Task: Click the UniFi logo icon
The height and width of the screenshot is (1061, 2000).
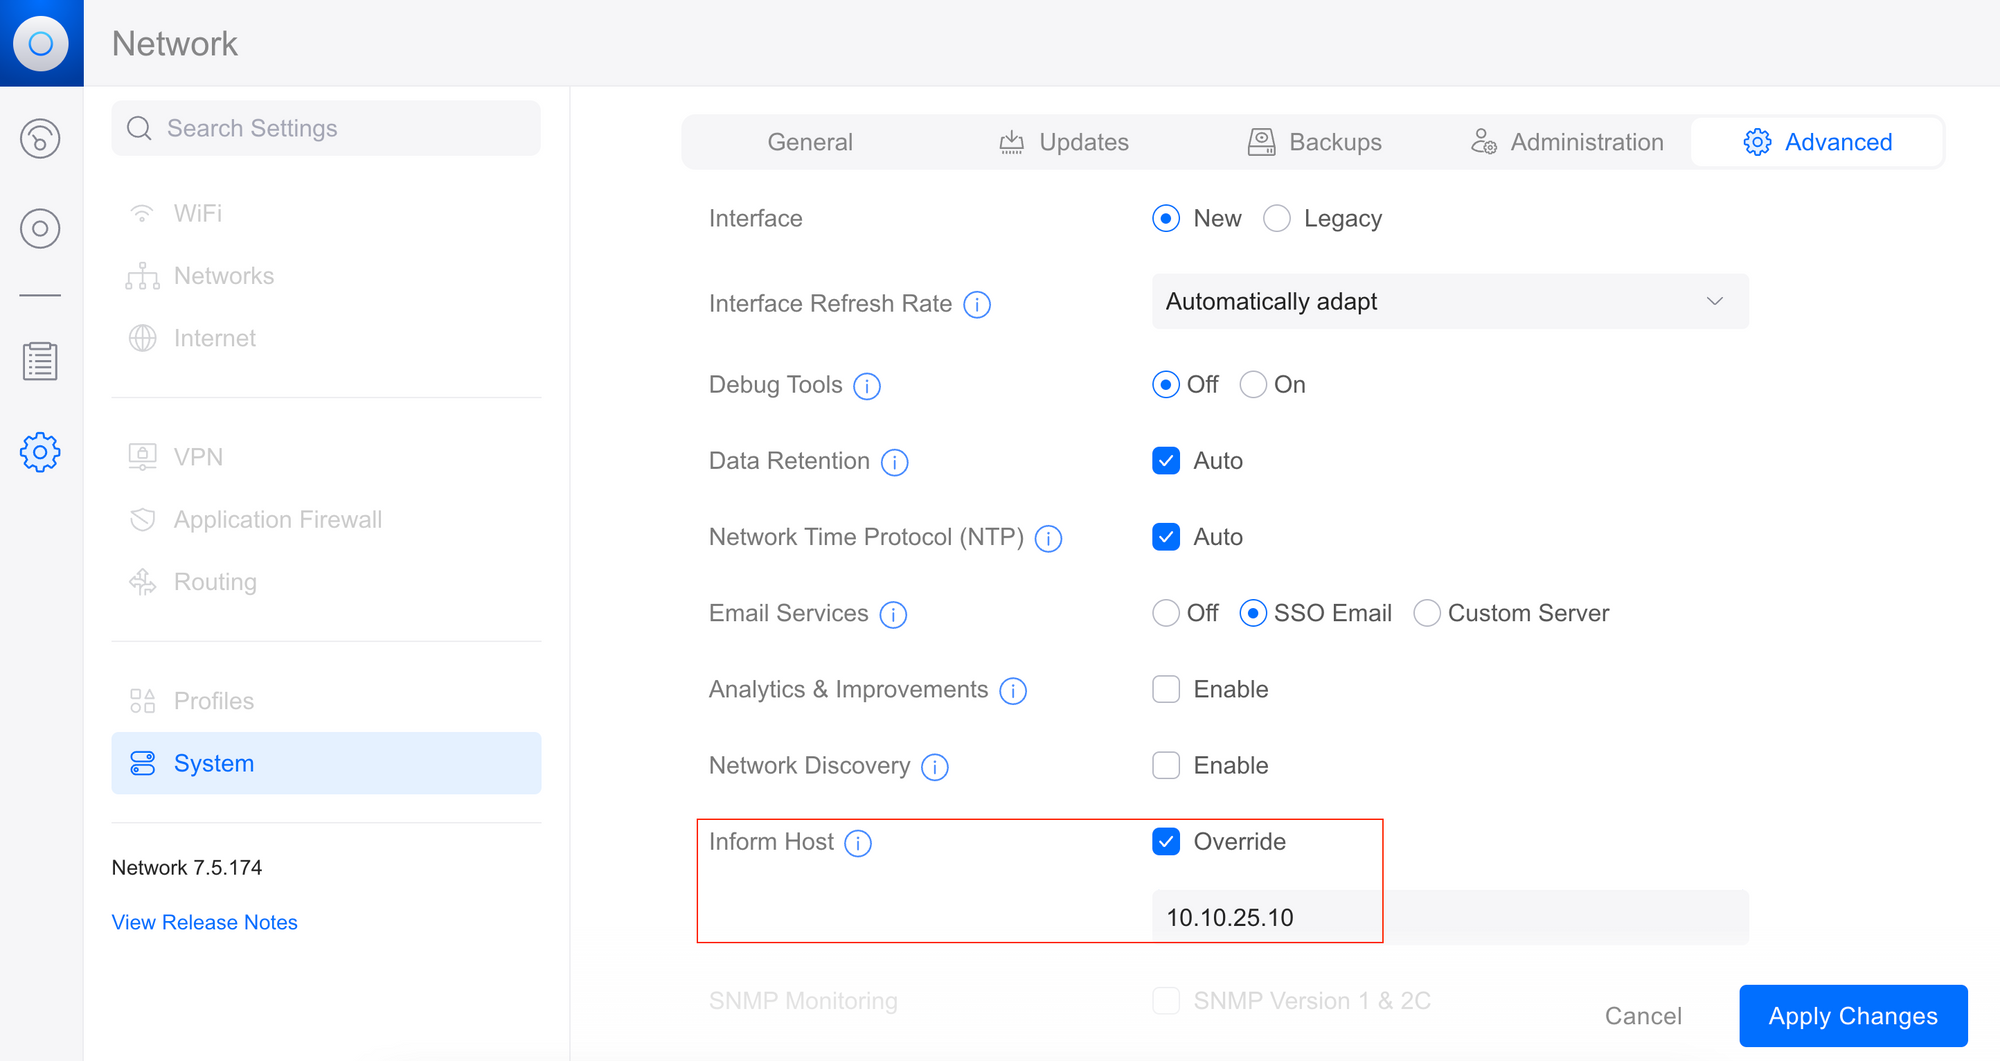Action: pos(41,43)
